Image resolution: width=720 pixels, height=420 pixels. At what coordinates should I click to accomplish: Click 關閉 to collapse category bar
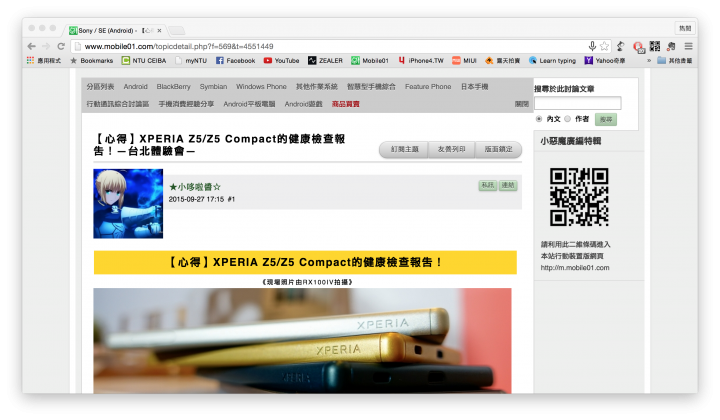522,104
